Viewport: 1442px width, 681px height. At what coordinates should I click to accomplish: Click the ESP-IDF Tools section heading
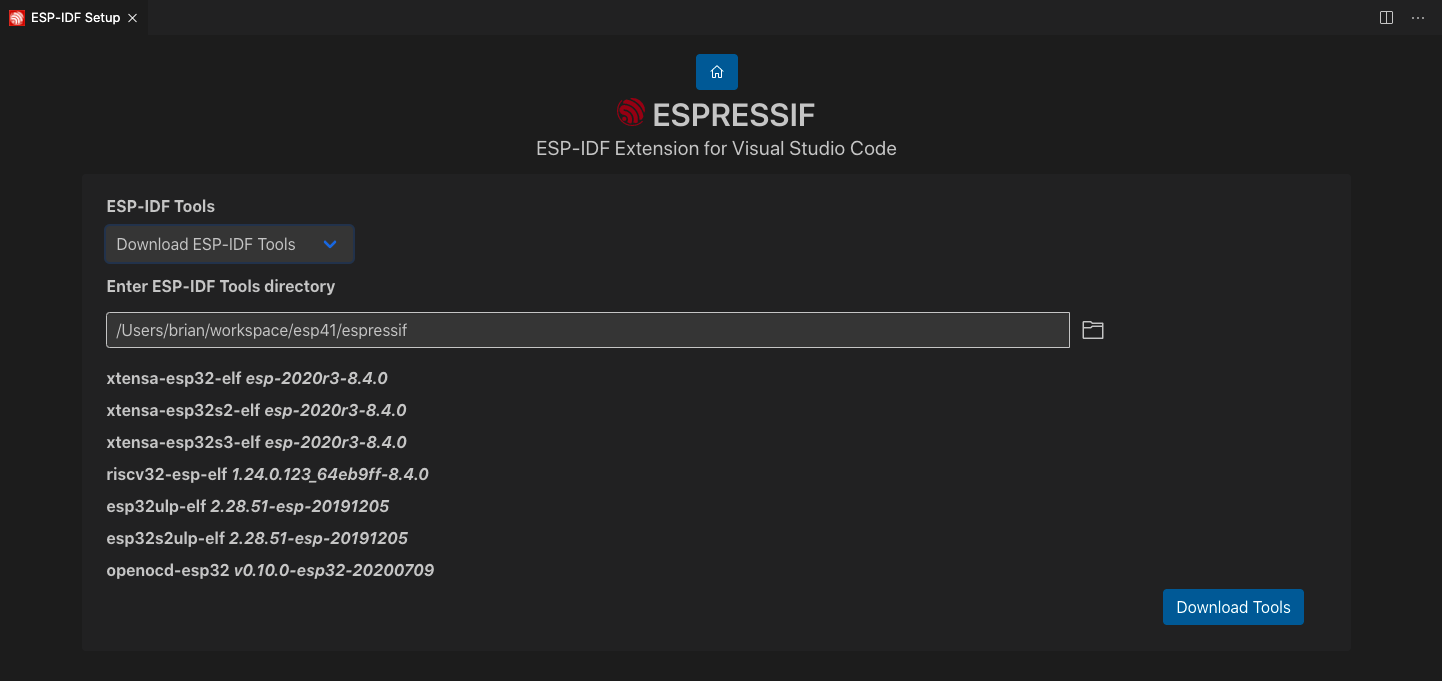click(x=160, y=206)
